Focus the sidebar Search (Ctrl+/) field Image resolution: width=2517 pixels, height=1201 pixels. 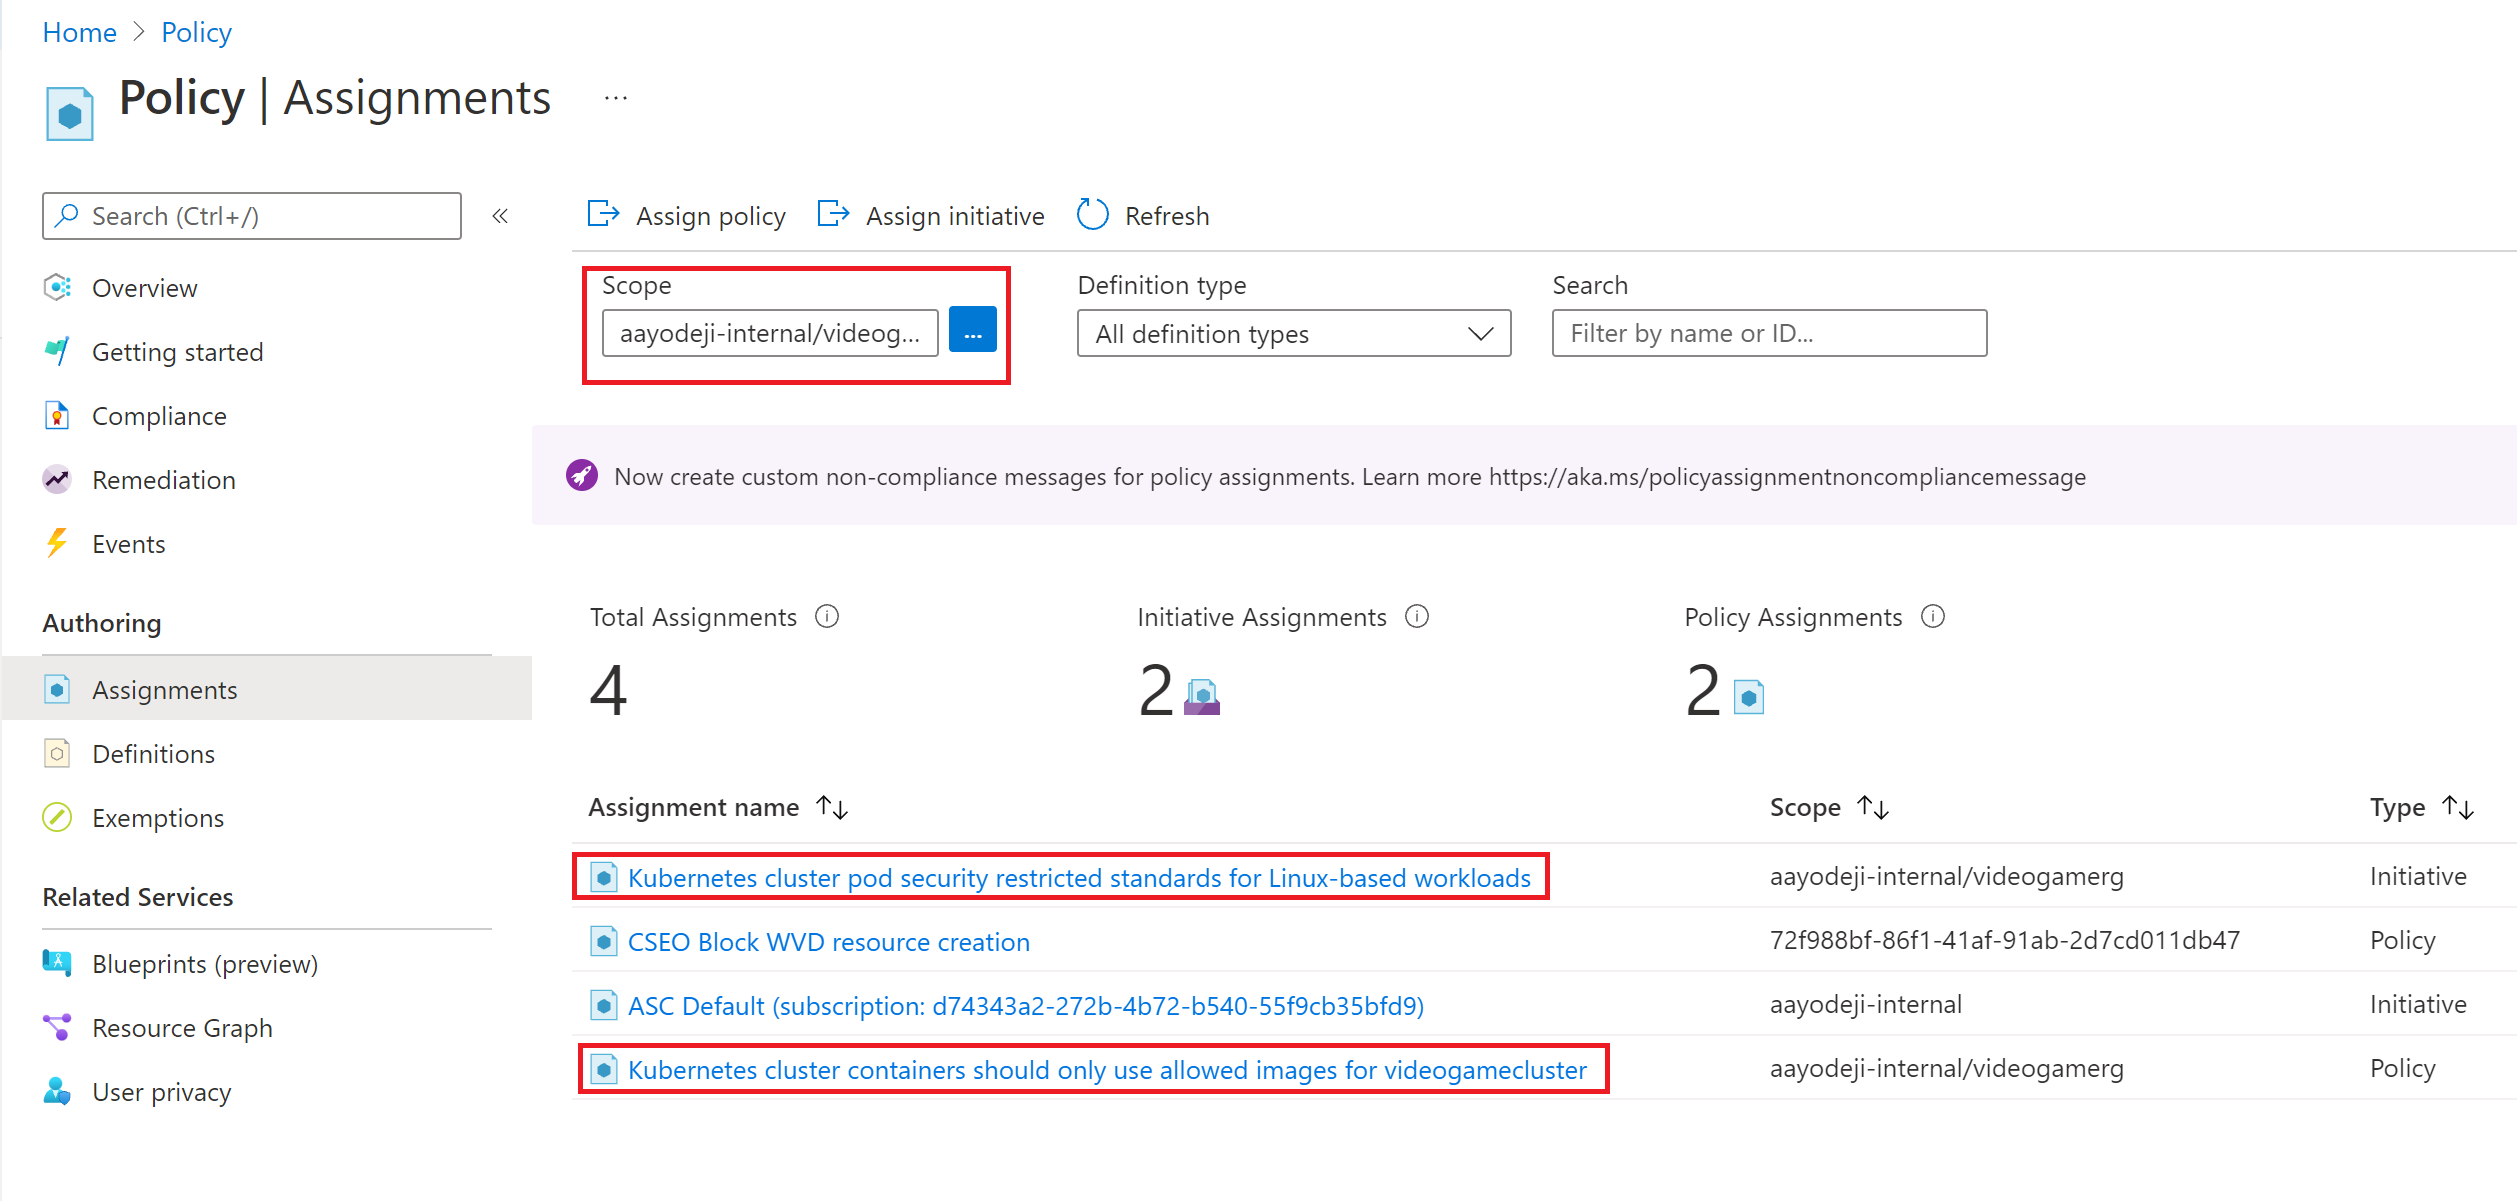(x=252, y=216)
